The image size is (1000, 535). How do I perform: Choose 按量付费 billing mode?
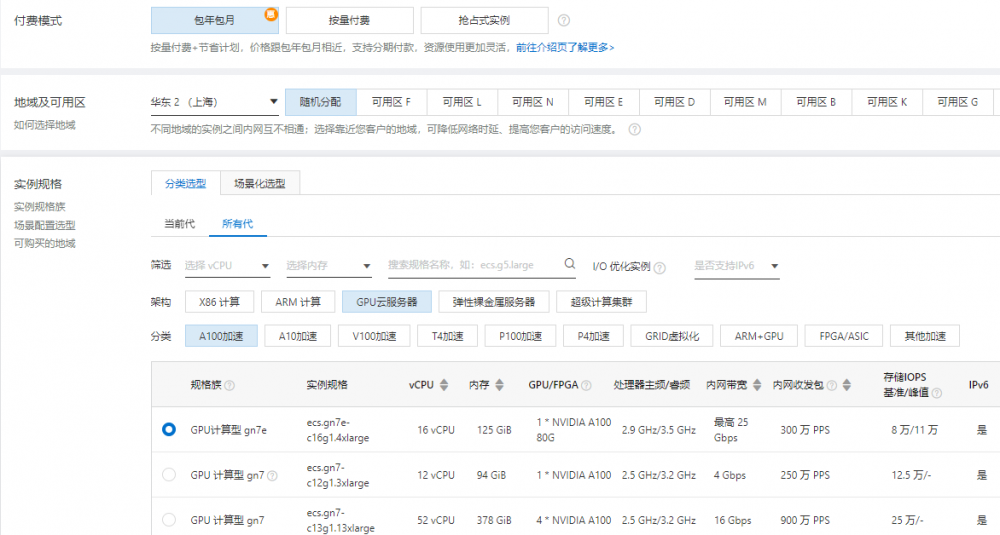[x=349, y=20]
